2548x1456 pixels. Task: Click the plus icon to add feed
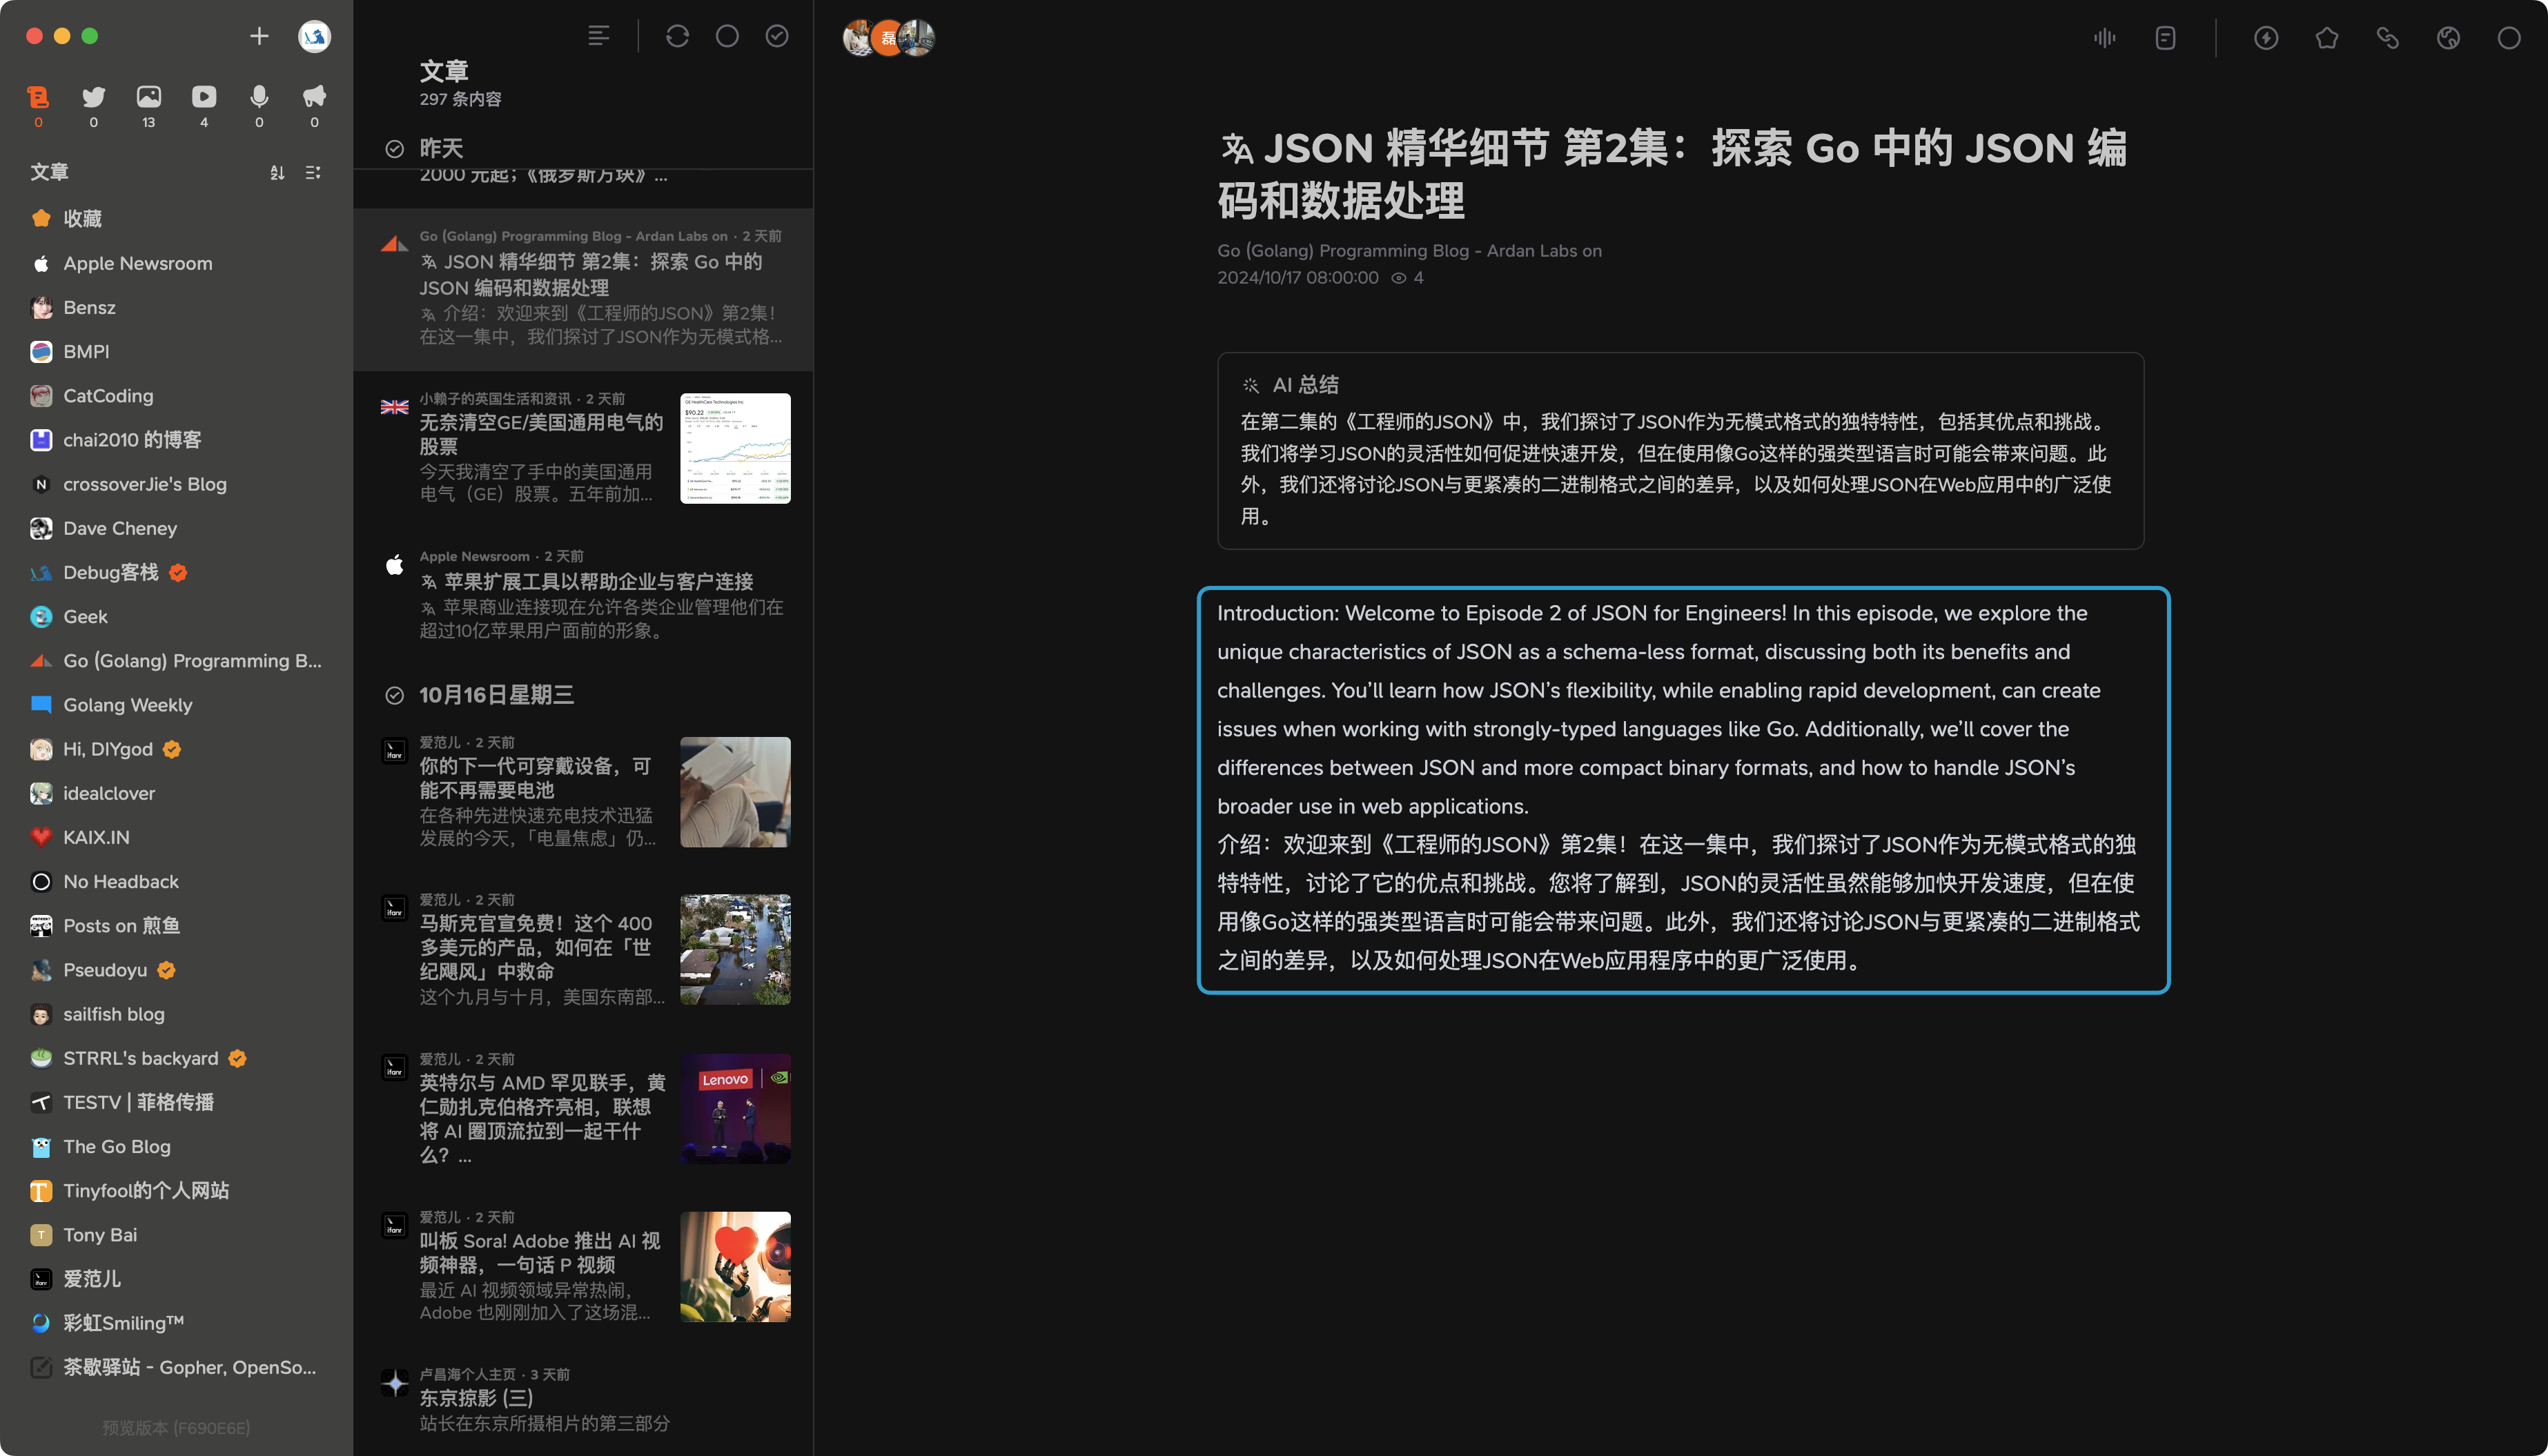259,36
